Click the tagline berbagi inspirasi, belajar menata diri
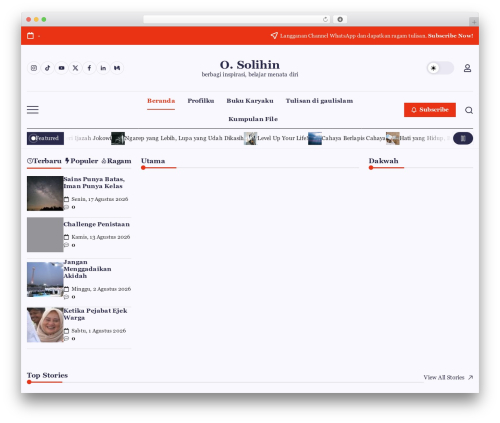Screen dimensions: 500x423 point(250,75)
